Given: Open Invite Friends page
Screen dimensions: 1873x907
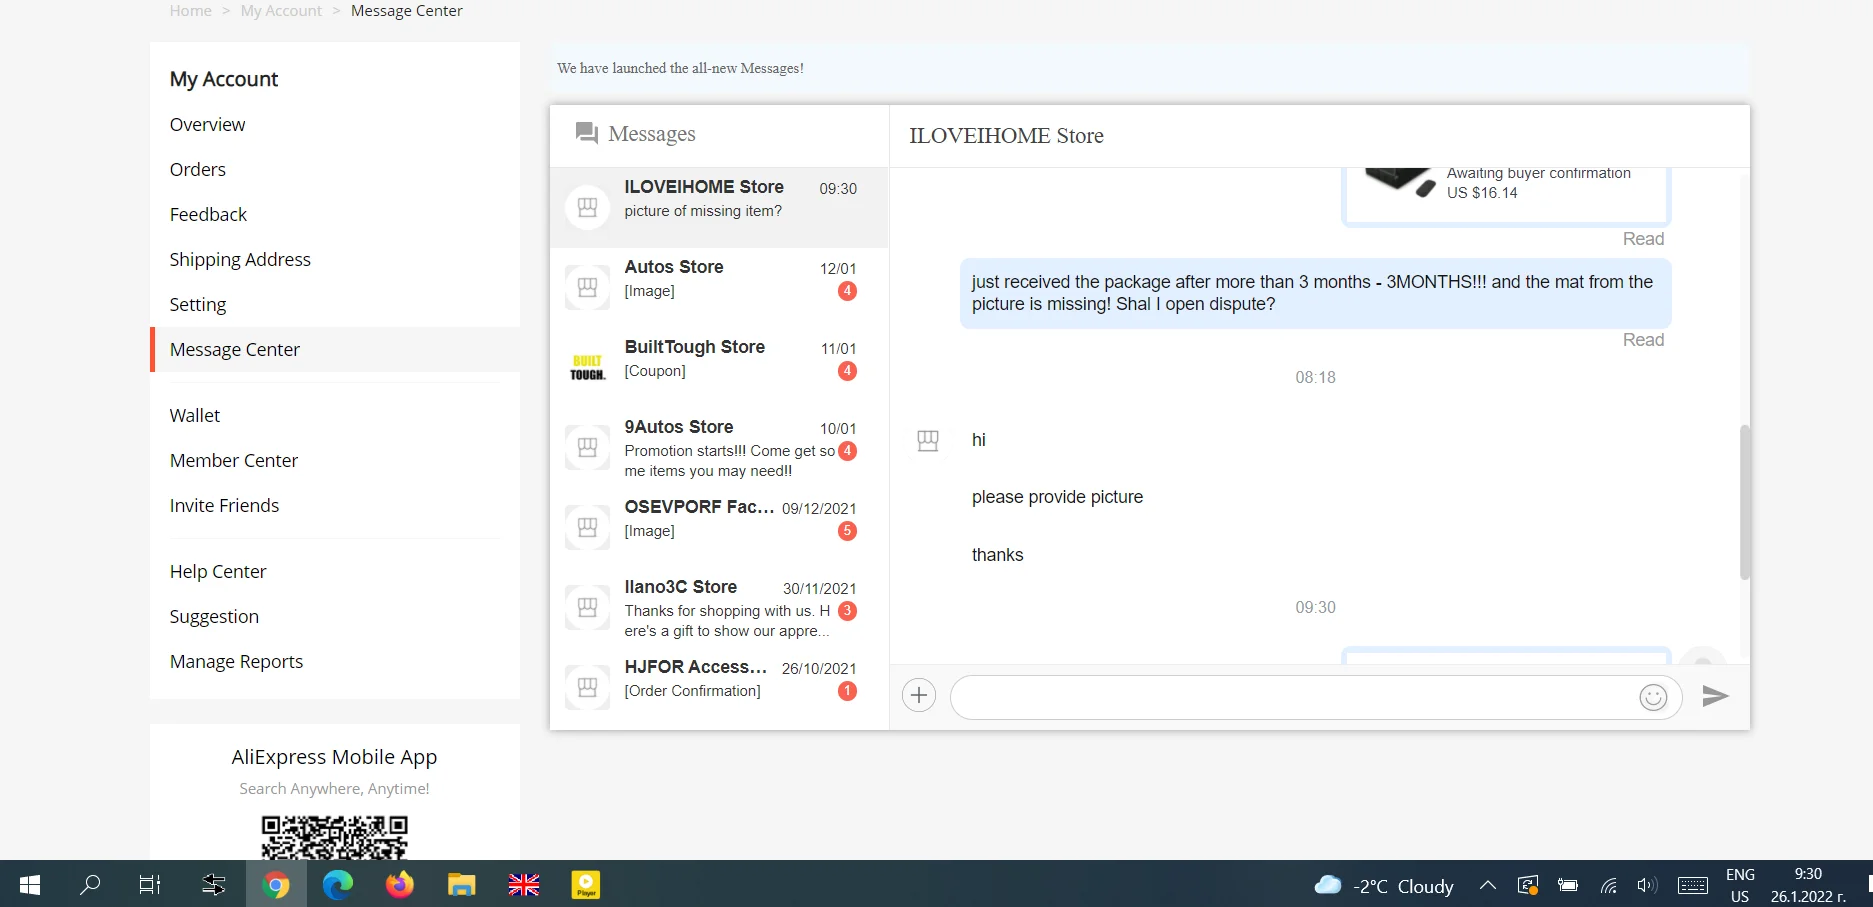Looking at the screenshot, I should (224, 505).
